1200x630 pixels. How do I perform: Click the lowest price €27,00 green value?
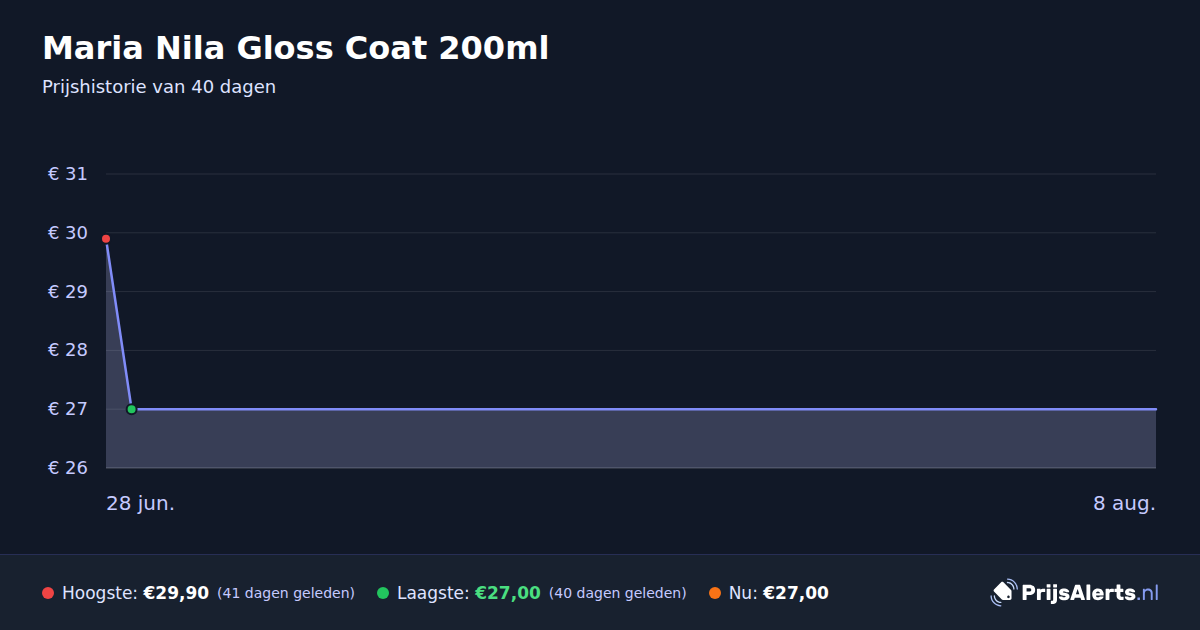click(508, 593)
